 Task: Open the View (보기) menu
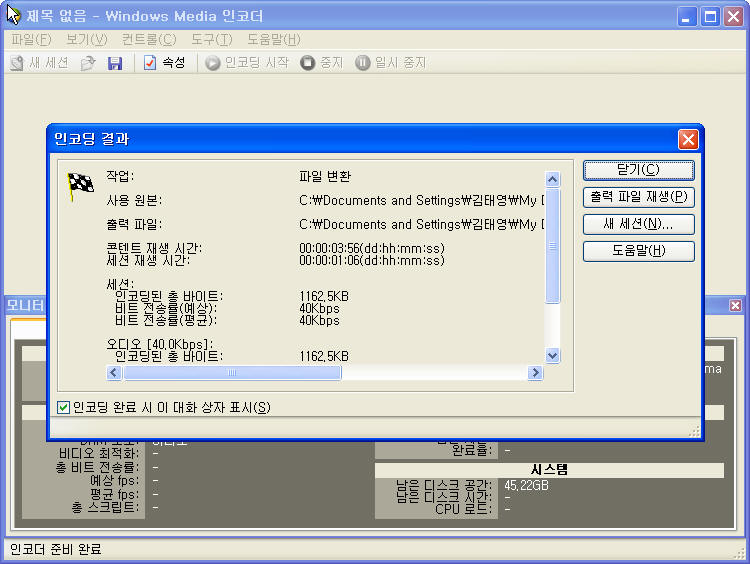coord(87,39)
